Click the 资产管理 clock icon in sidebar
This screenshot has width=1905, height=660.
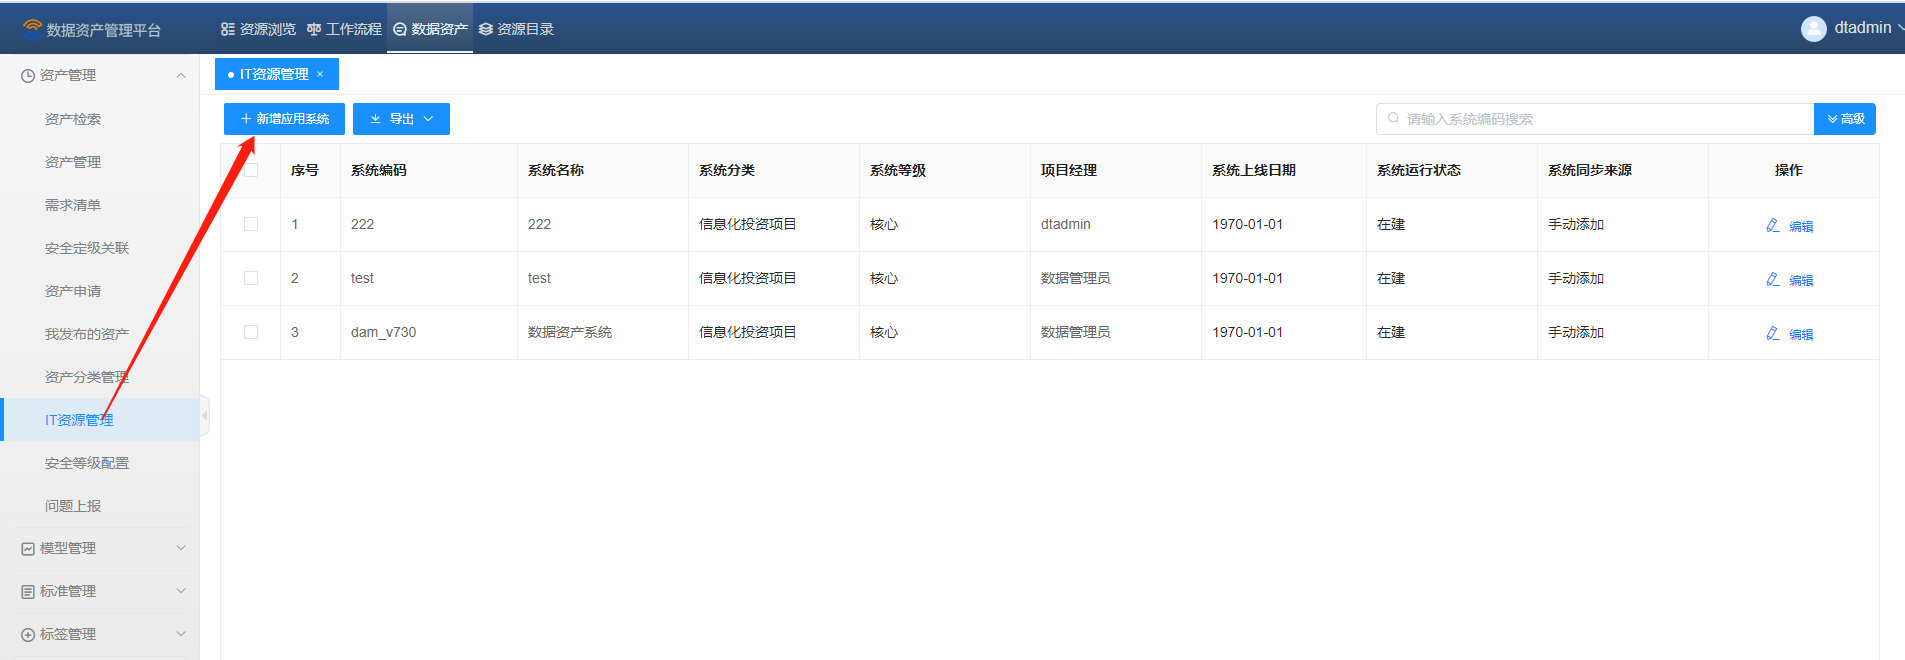click(x=28, y=76)
